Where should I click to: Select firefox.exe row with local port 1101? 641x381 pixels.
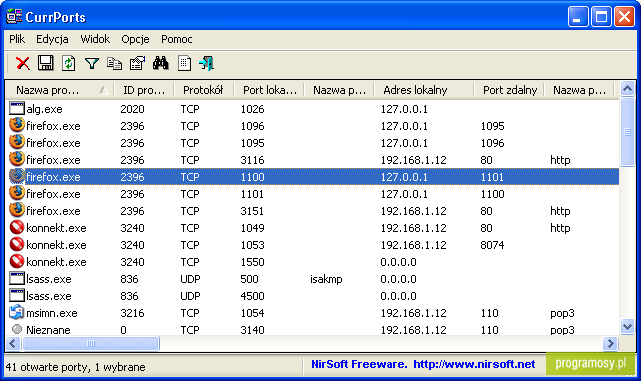tap(312, 194)
